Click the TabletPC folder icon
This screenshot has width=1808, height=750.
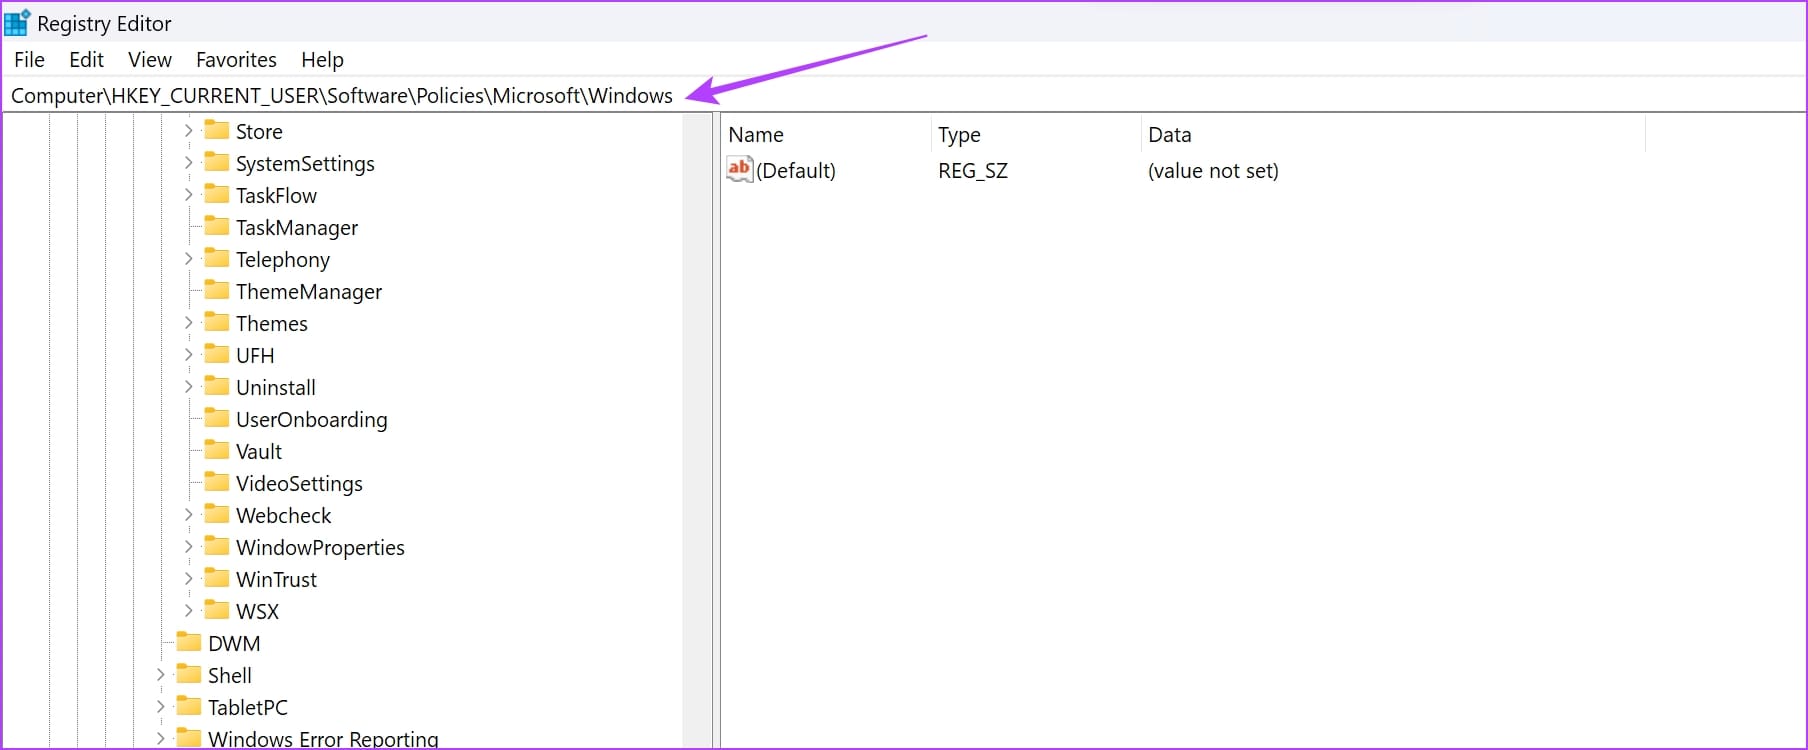189,706
